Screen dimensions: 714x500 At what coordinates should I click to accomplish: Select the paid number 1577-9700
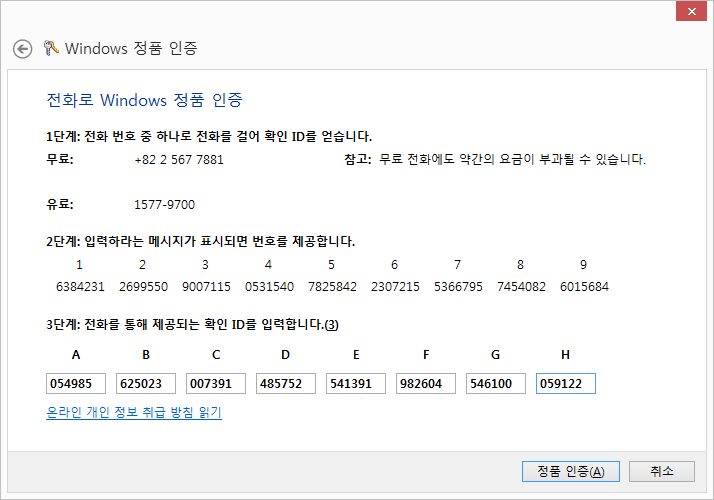164,205
